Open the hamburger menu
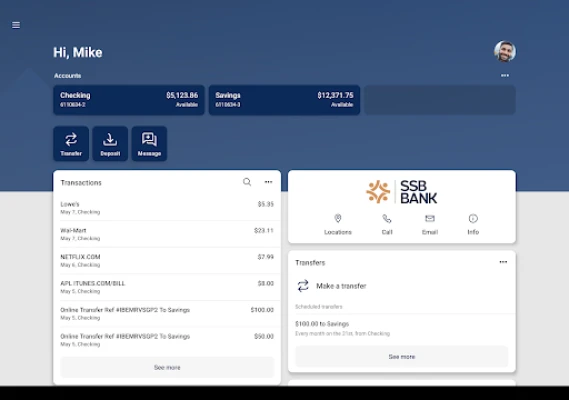 tap(16, 25)
